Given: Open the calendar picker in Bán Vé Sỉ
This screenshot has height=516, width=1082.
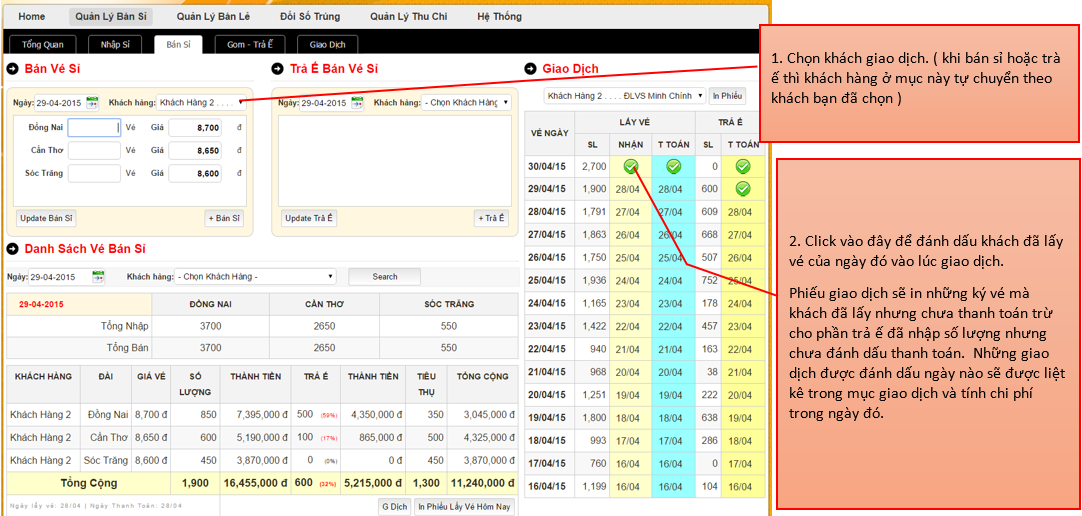Looking at the screenshot, I should (92, 102).
